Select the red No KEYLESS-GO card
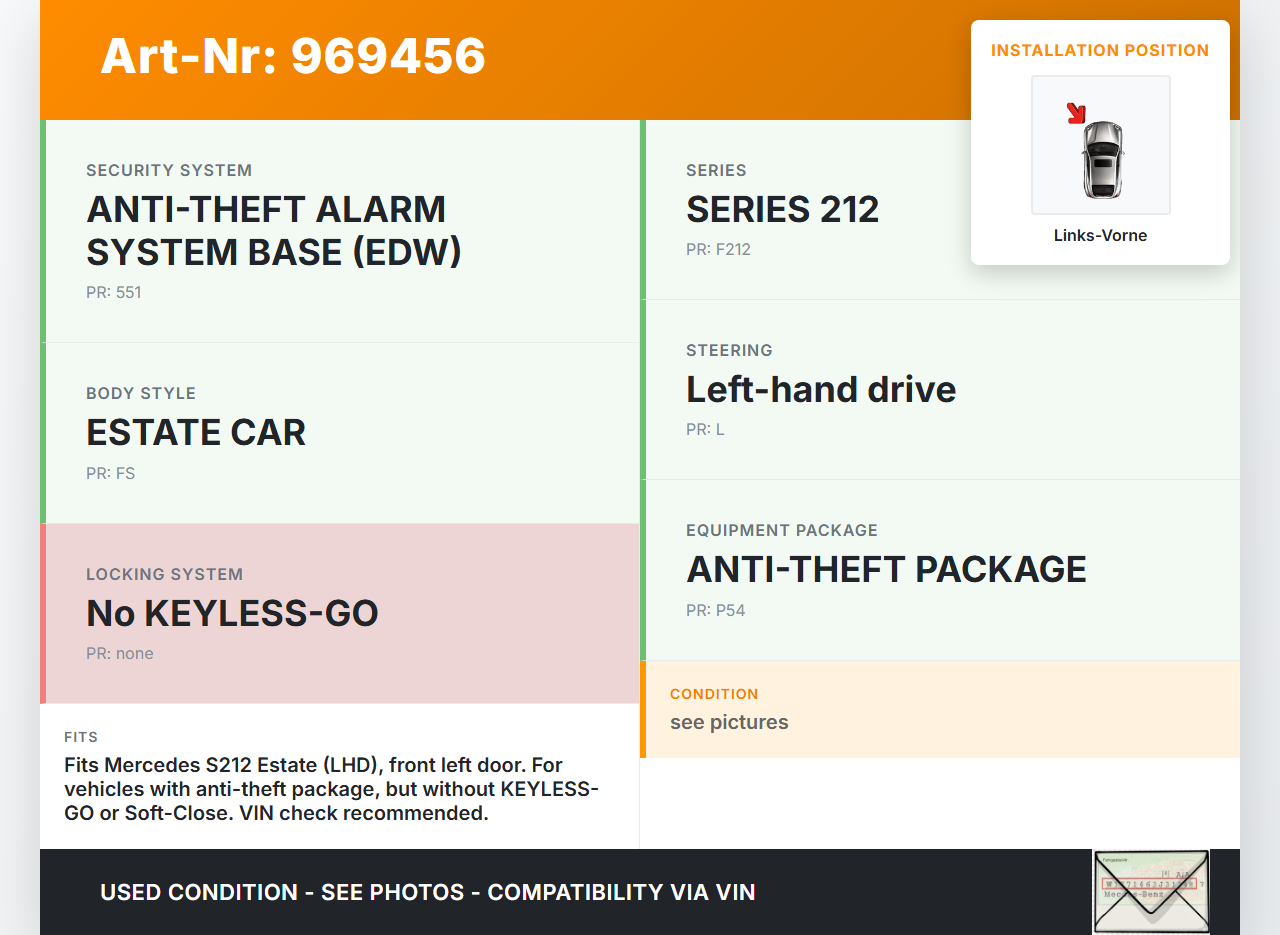The height and width of the screenshot is (935, 1280). coord(340,613)
